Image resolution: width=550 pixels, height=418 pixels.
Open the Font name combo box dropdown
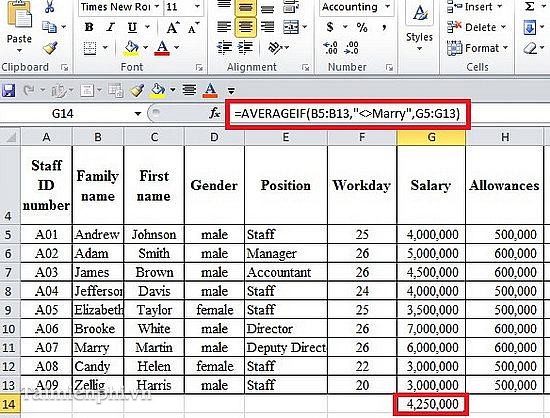157,7
